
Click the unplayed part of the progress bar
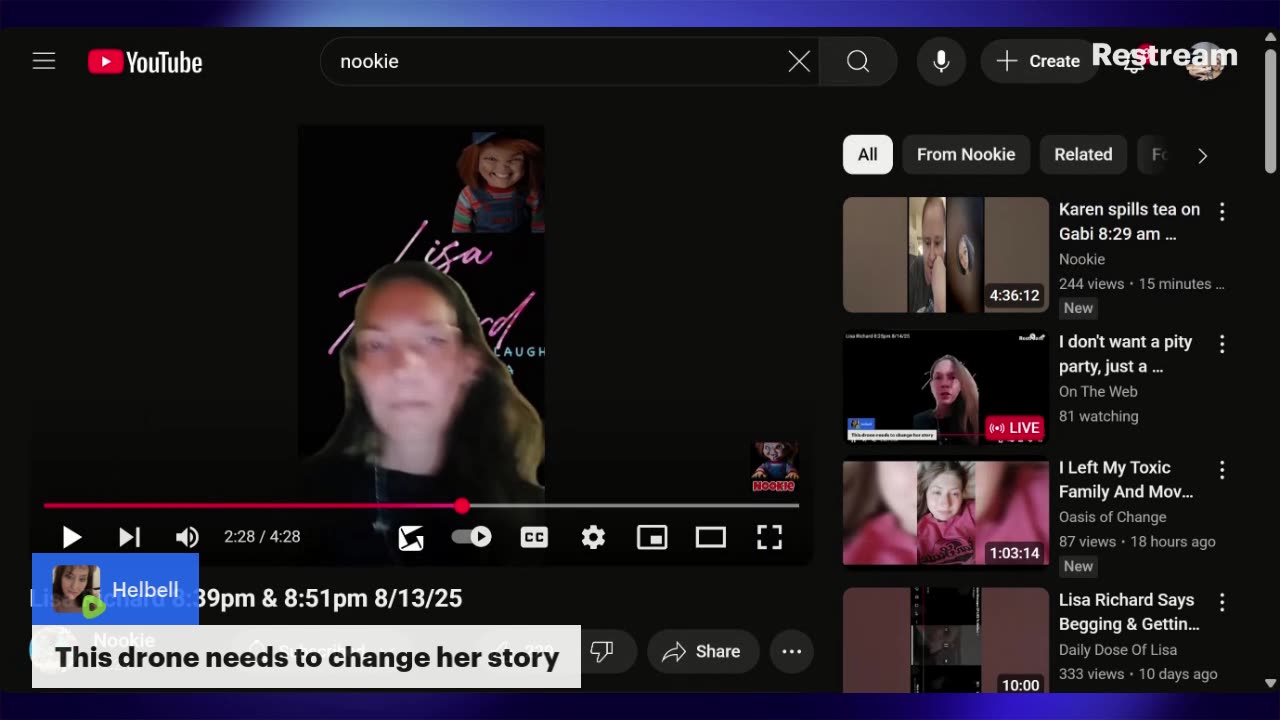coord(632,506)
